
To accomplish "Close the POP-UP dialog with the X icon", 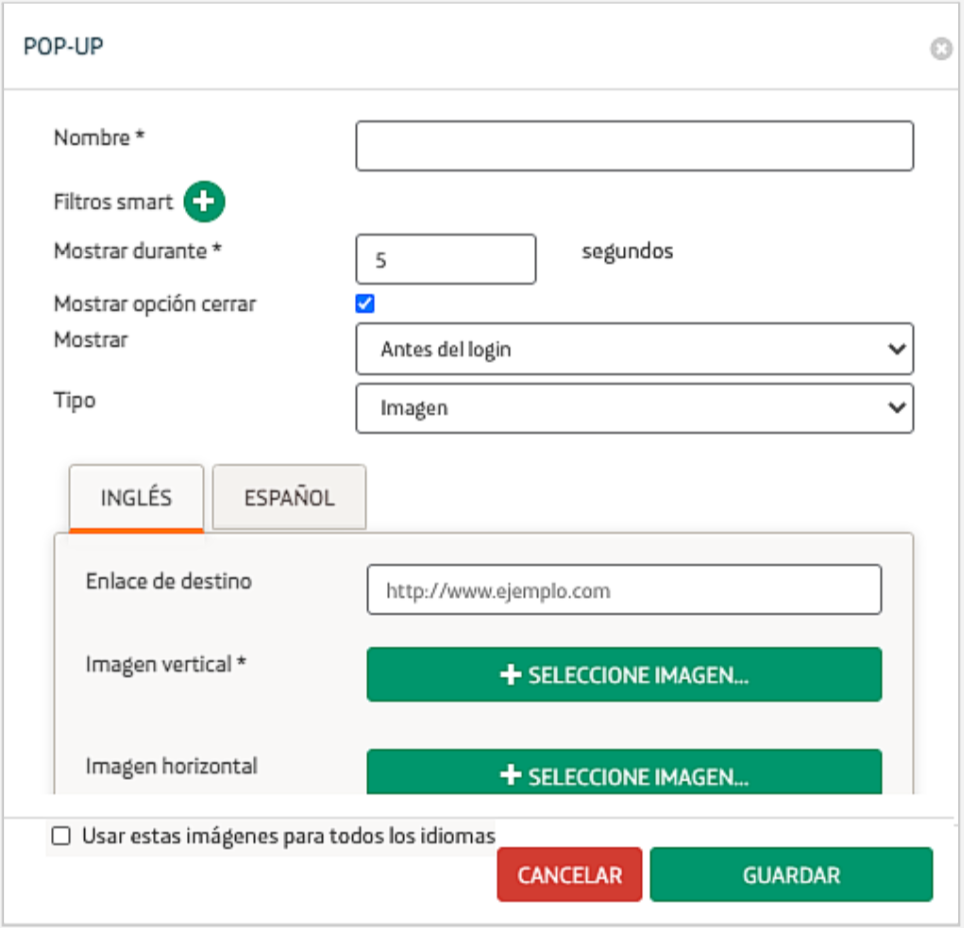I will coord(940,49).
